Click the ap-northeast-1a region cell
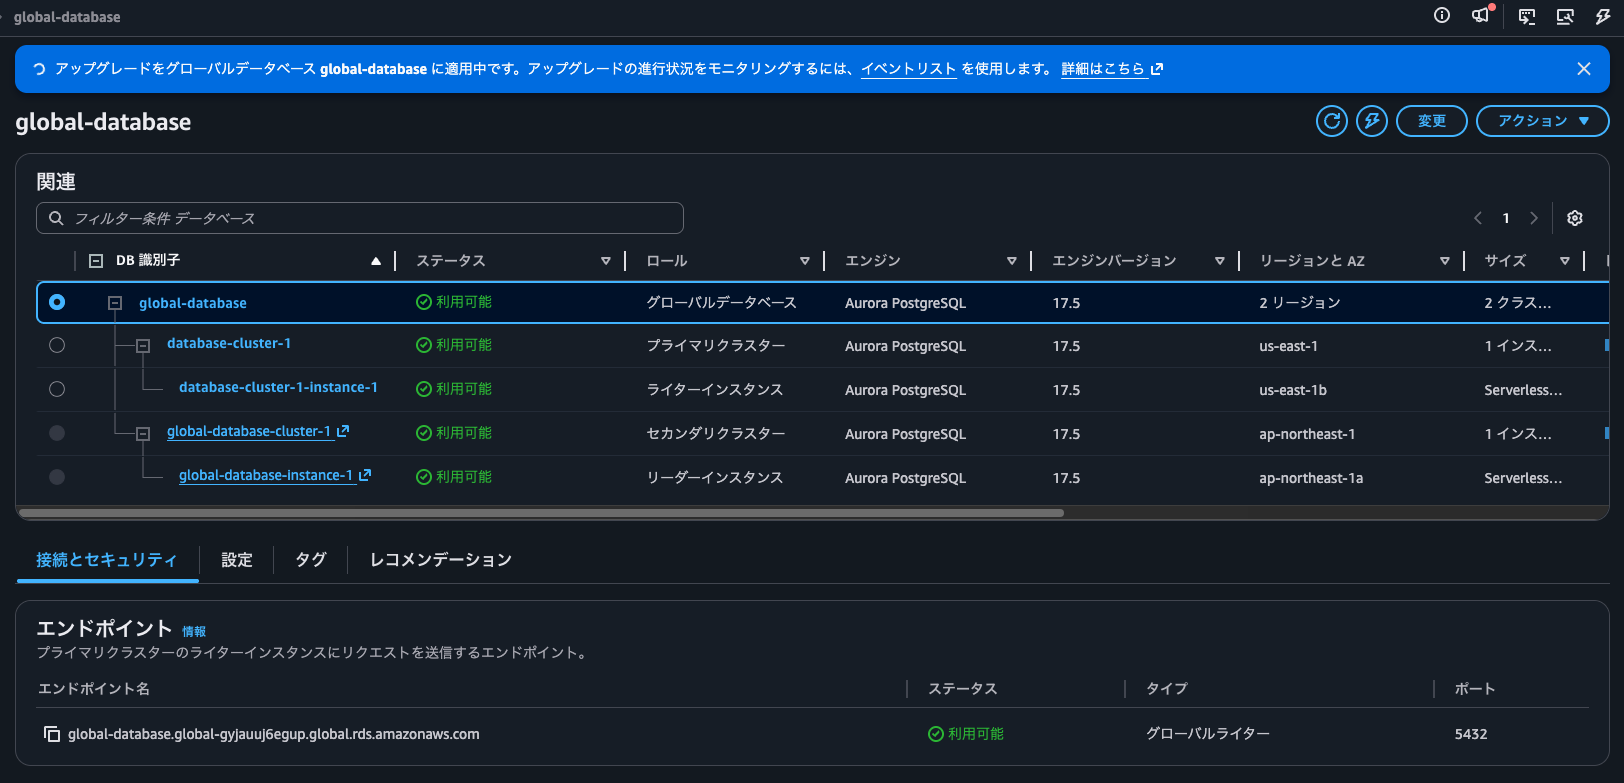1624x783 pixels. (1311, 478)
